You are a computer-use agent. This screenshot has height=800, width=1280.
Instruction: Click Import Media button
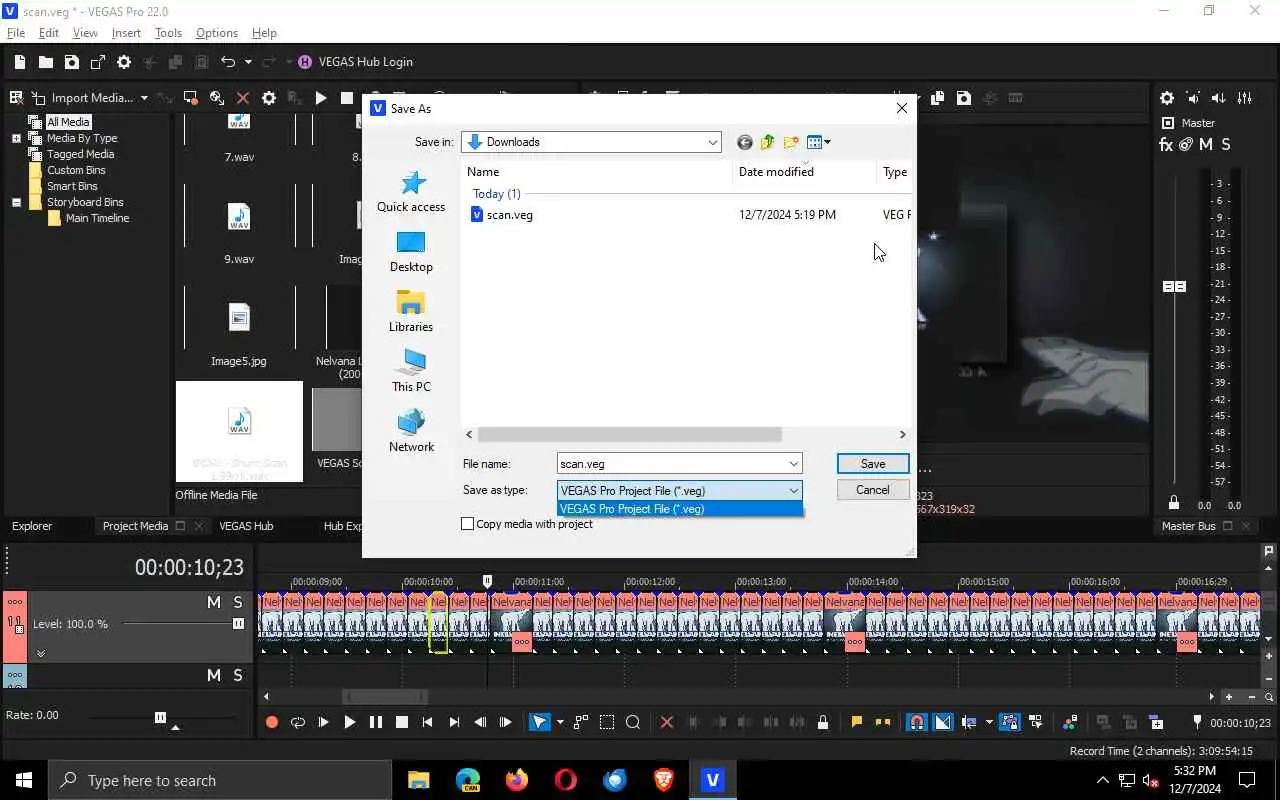pyautogui.click(x=82, y=98)
